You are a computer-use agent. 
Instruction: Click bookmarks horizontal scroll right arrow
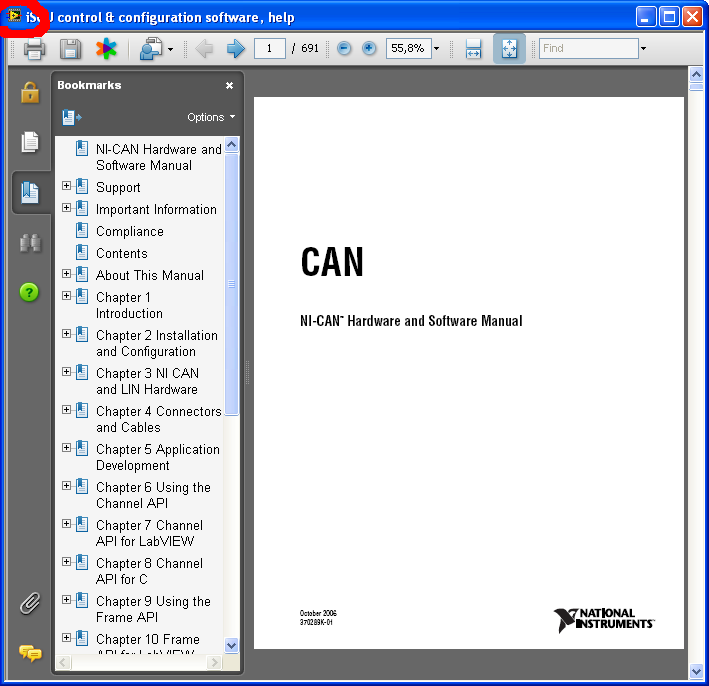point(214,662)
